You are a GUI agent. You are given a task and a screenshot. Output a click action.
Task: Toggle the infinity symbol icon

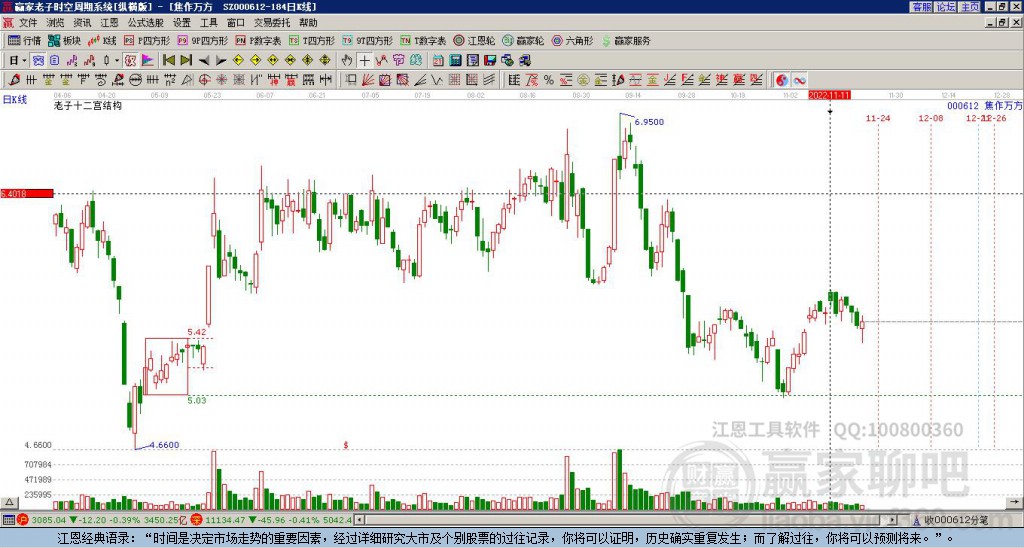pyautogui.click(x=799, y=80)
